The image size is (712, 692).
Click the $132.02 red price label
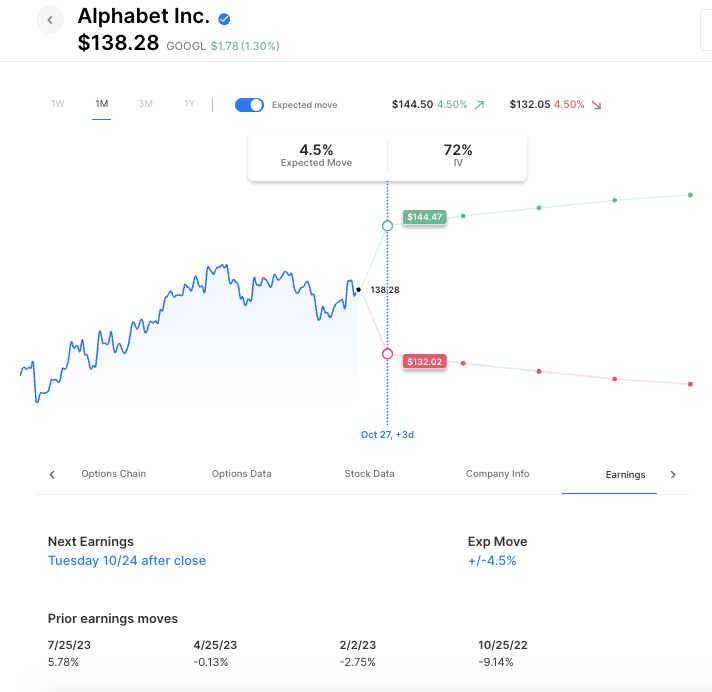click(x=424, y=361)
